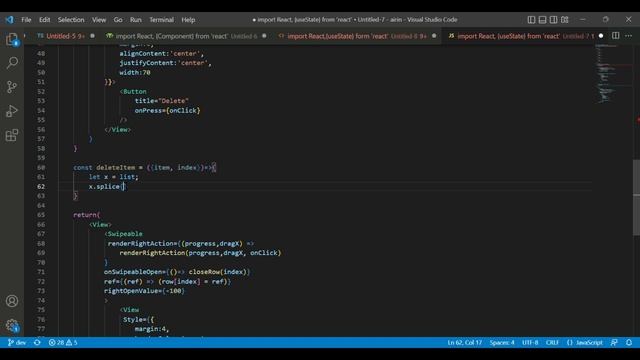Click the VS Code logo icon
Screen dimensions: 640x360
[x=9, y=20]
